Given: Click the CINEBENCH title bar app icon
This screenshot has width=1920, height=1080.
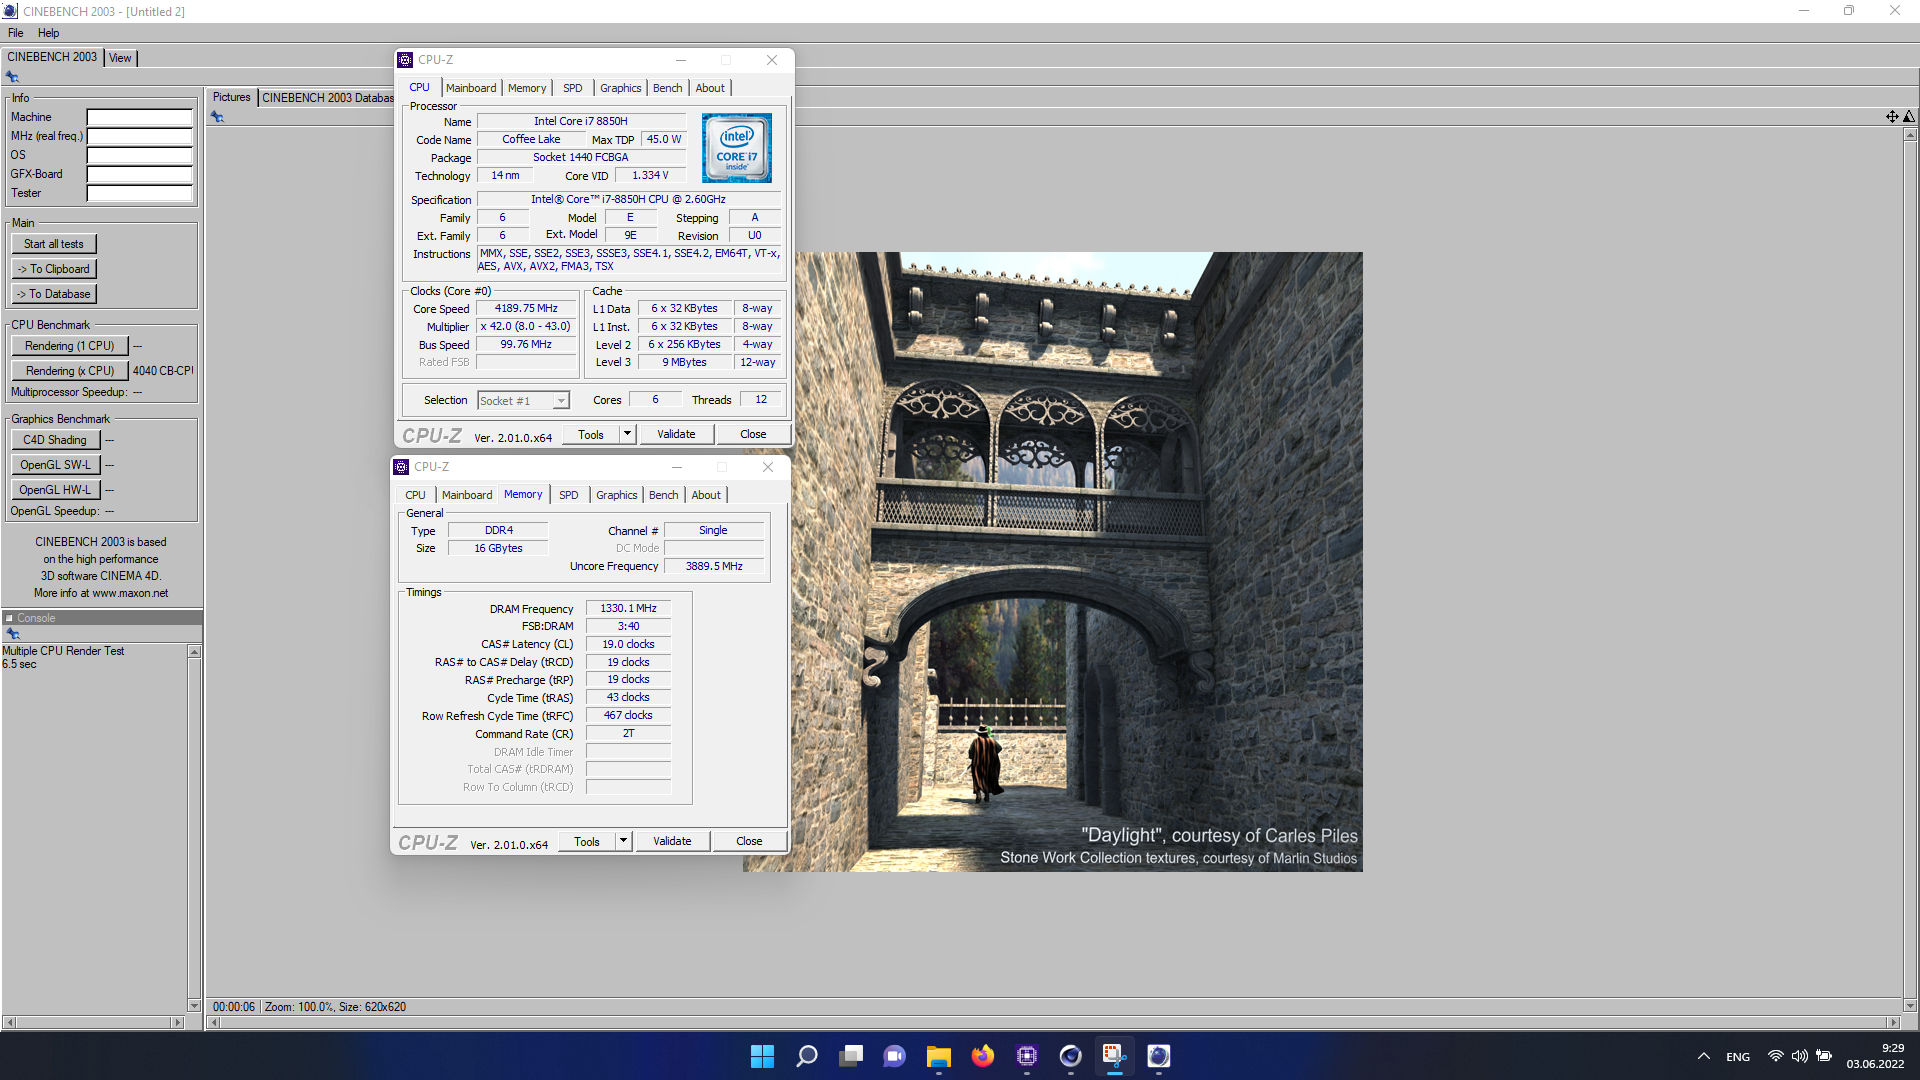Looking at the screenshot, I should tap(10, 11).
